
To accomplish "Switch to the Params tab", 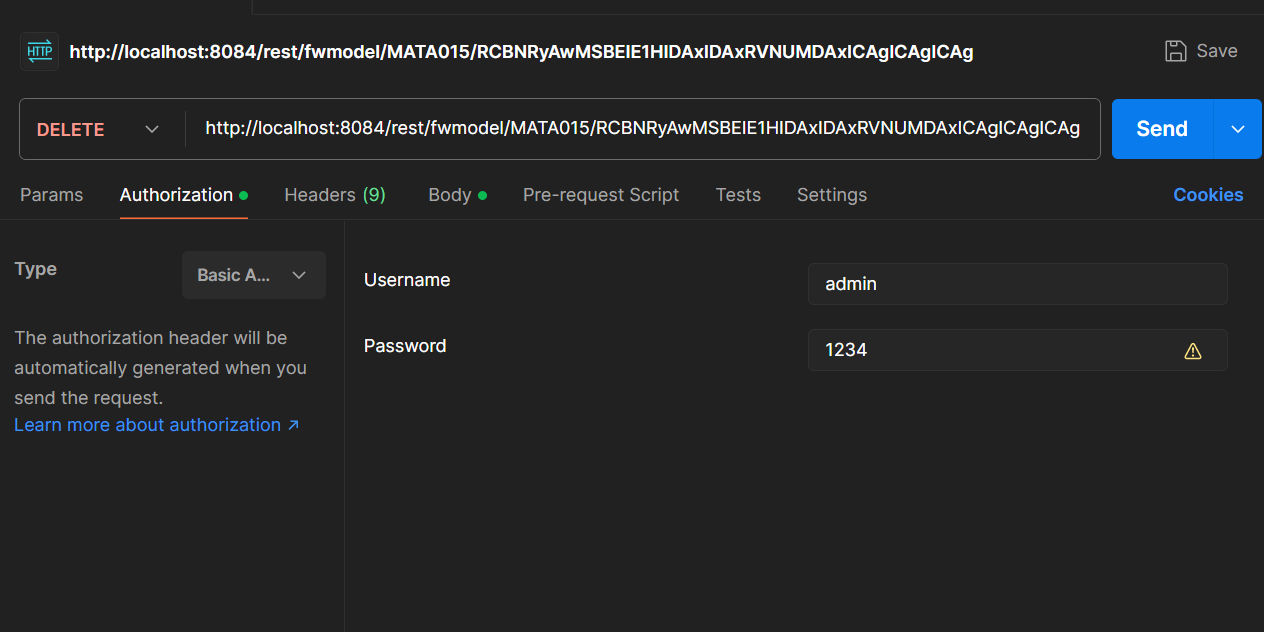I will [52, 195].
